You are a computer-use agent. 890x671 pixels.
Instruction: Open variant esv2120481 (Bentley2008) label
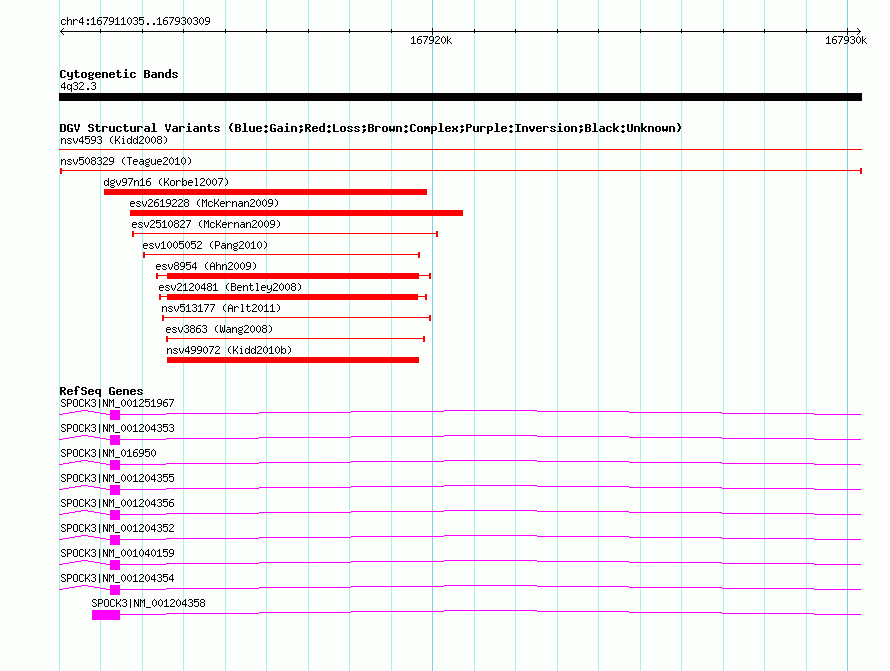tap(230, 287)
